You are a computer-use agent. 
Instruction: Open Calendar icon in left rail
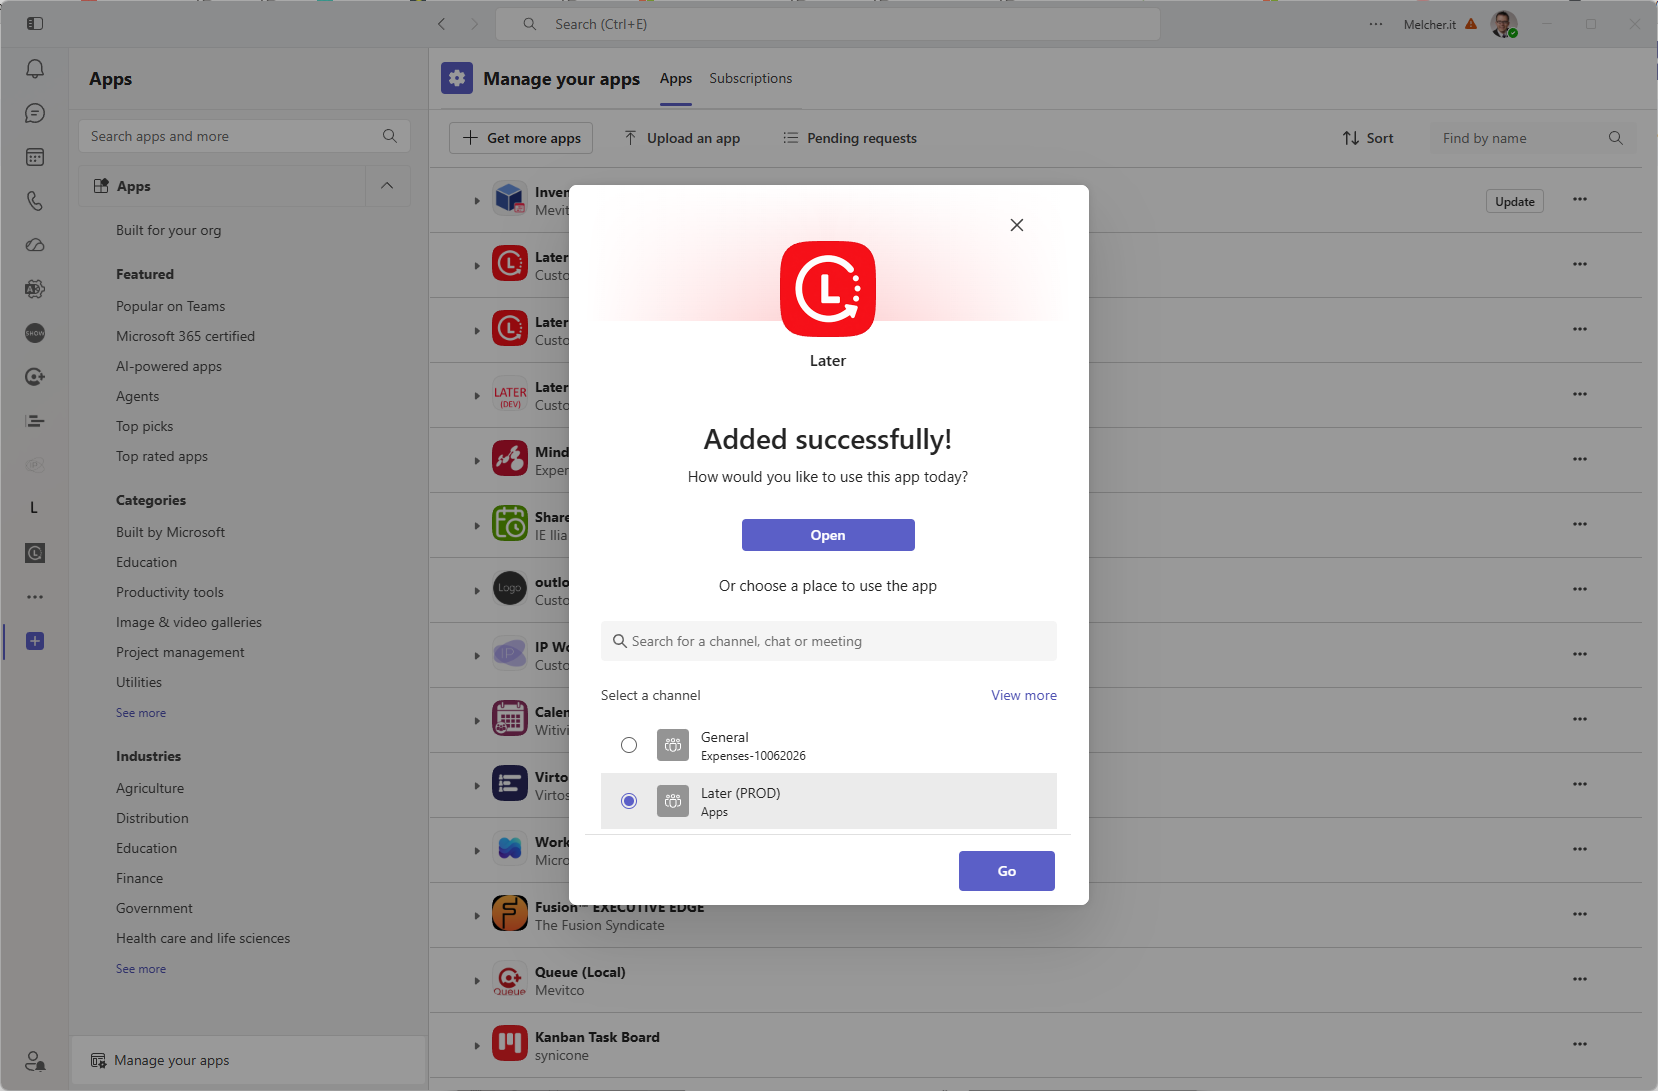pos(35,157)
